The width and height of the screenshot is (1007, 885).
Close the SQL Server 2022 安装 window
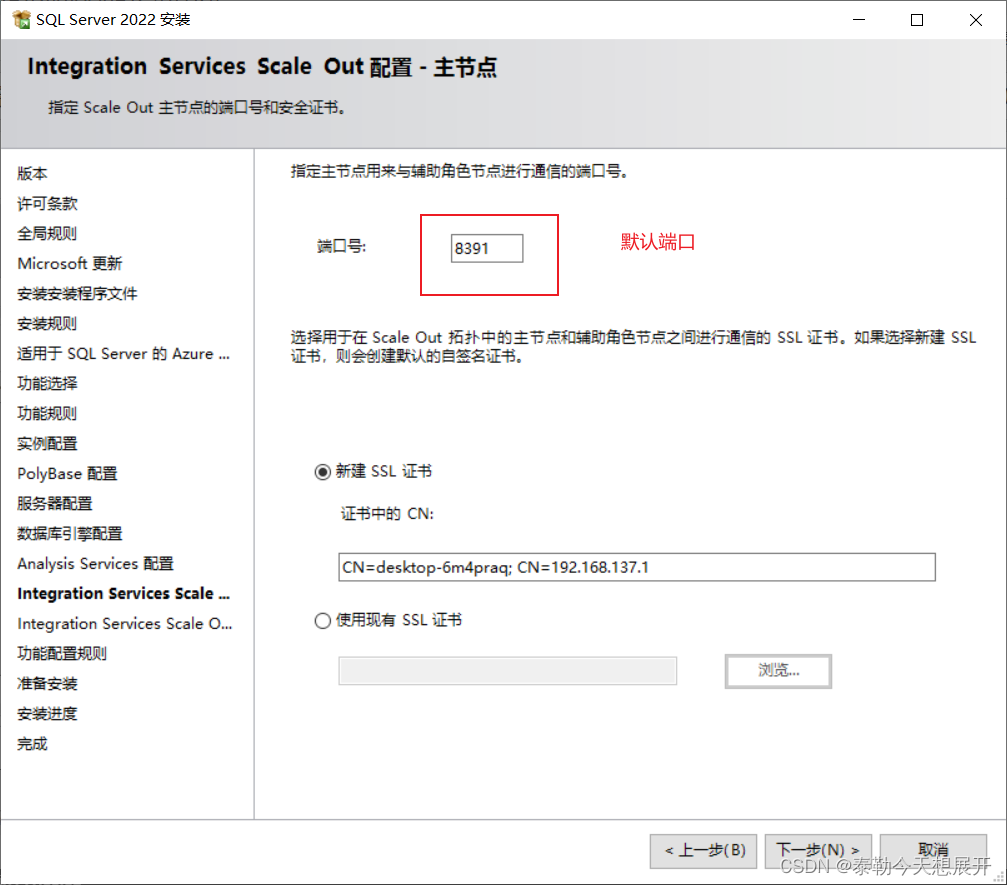(x=976, y=20)
